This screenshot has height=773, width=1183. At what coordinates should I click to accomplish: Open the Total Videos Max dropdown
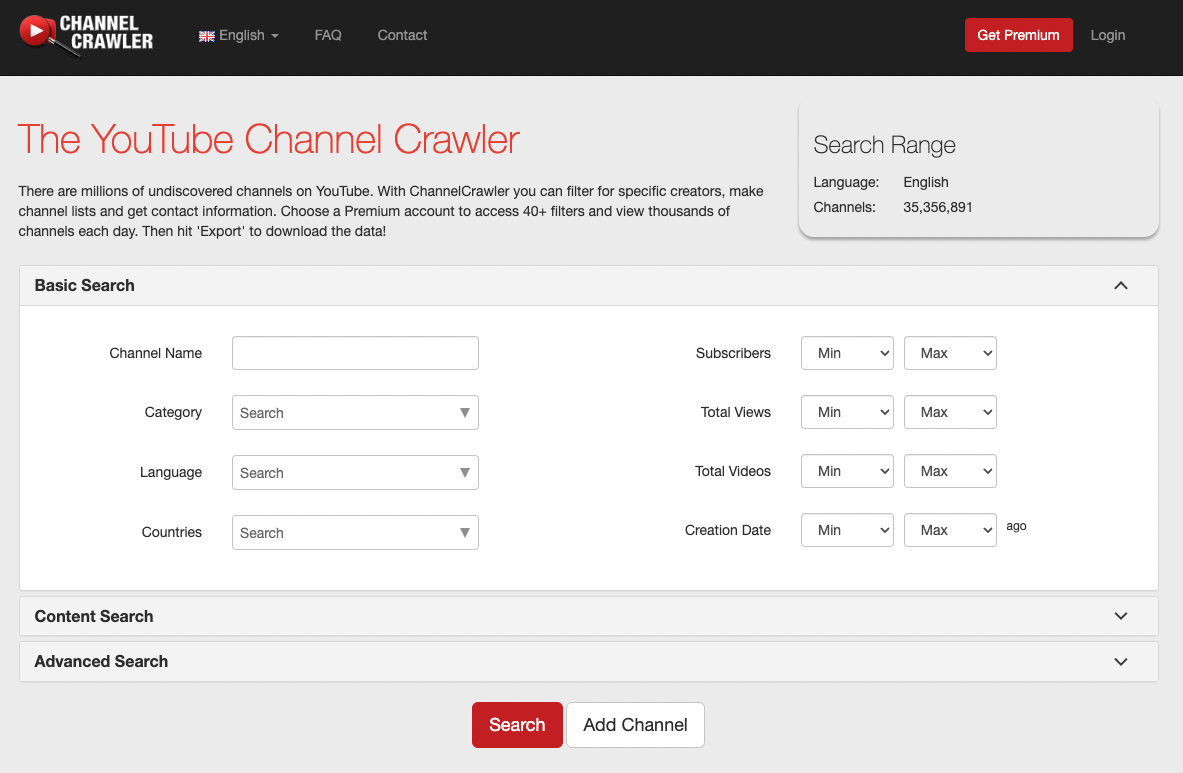click(949, 471)
